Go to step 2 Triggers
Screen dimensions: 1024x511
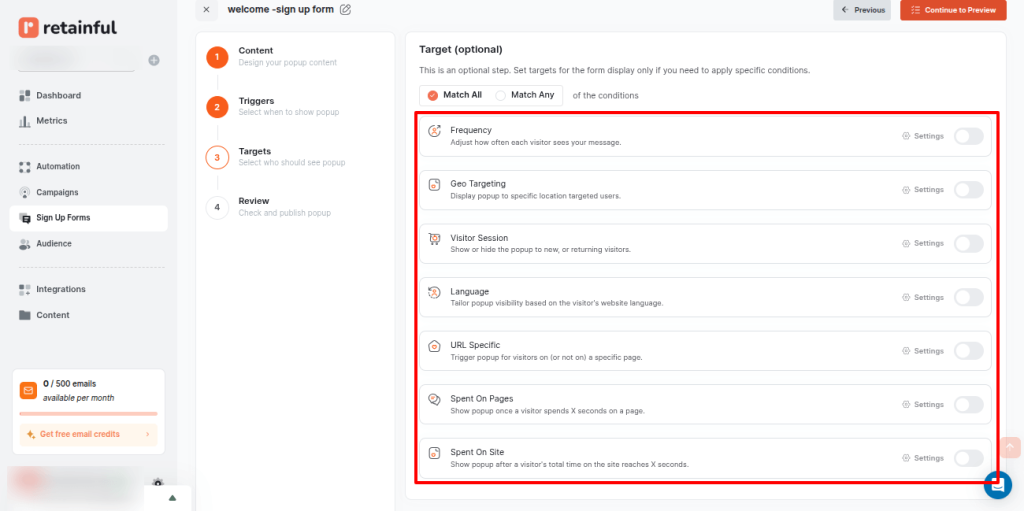(x=217, y=107)
